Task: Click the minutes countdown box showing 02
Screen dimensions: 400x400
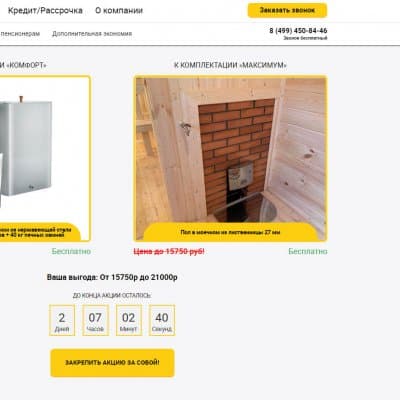Action: point(129,320)
